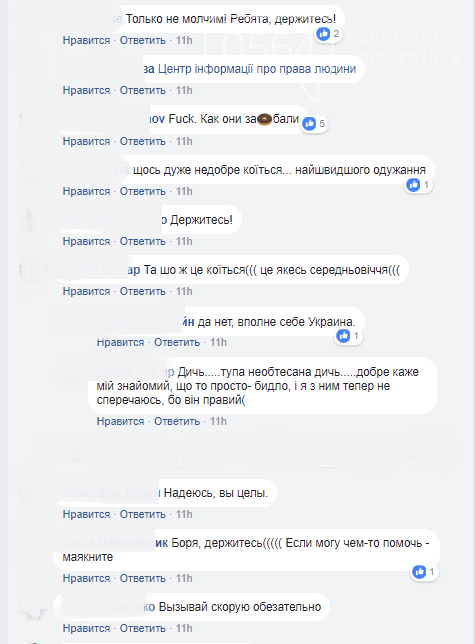Open 11h timestamp under 'Надеюсь, вы целы' comment

pos(184,514)
